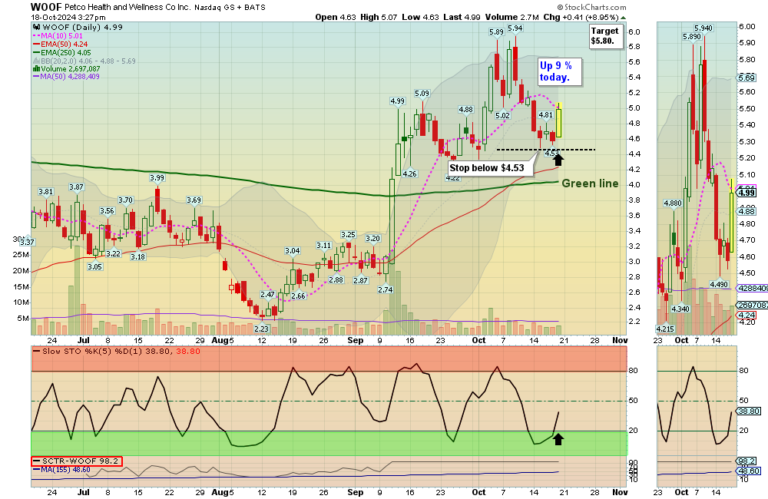
Task: Click the 5.94 high price label
Action: point(515,29)
